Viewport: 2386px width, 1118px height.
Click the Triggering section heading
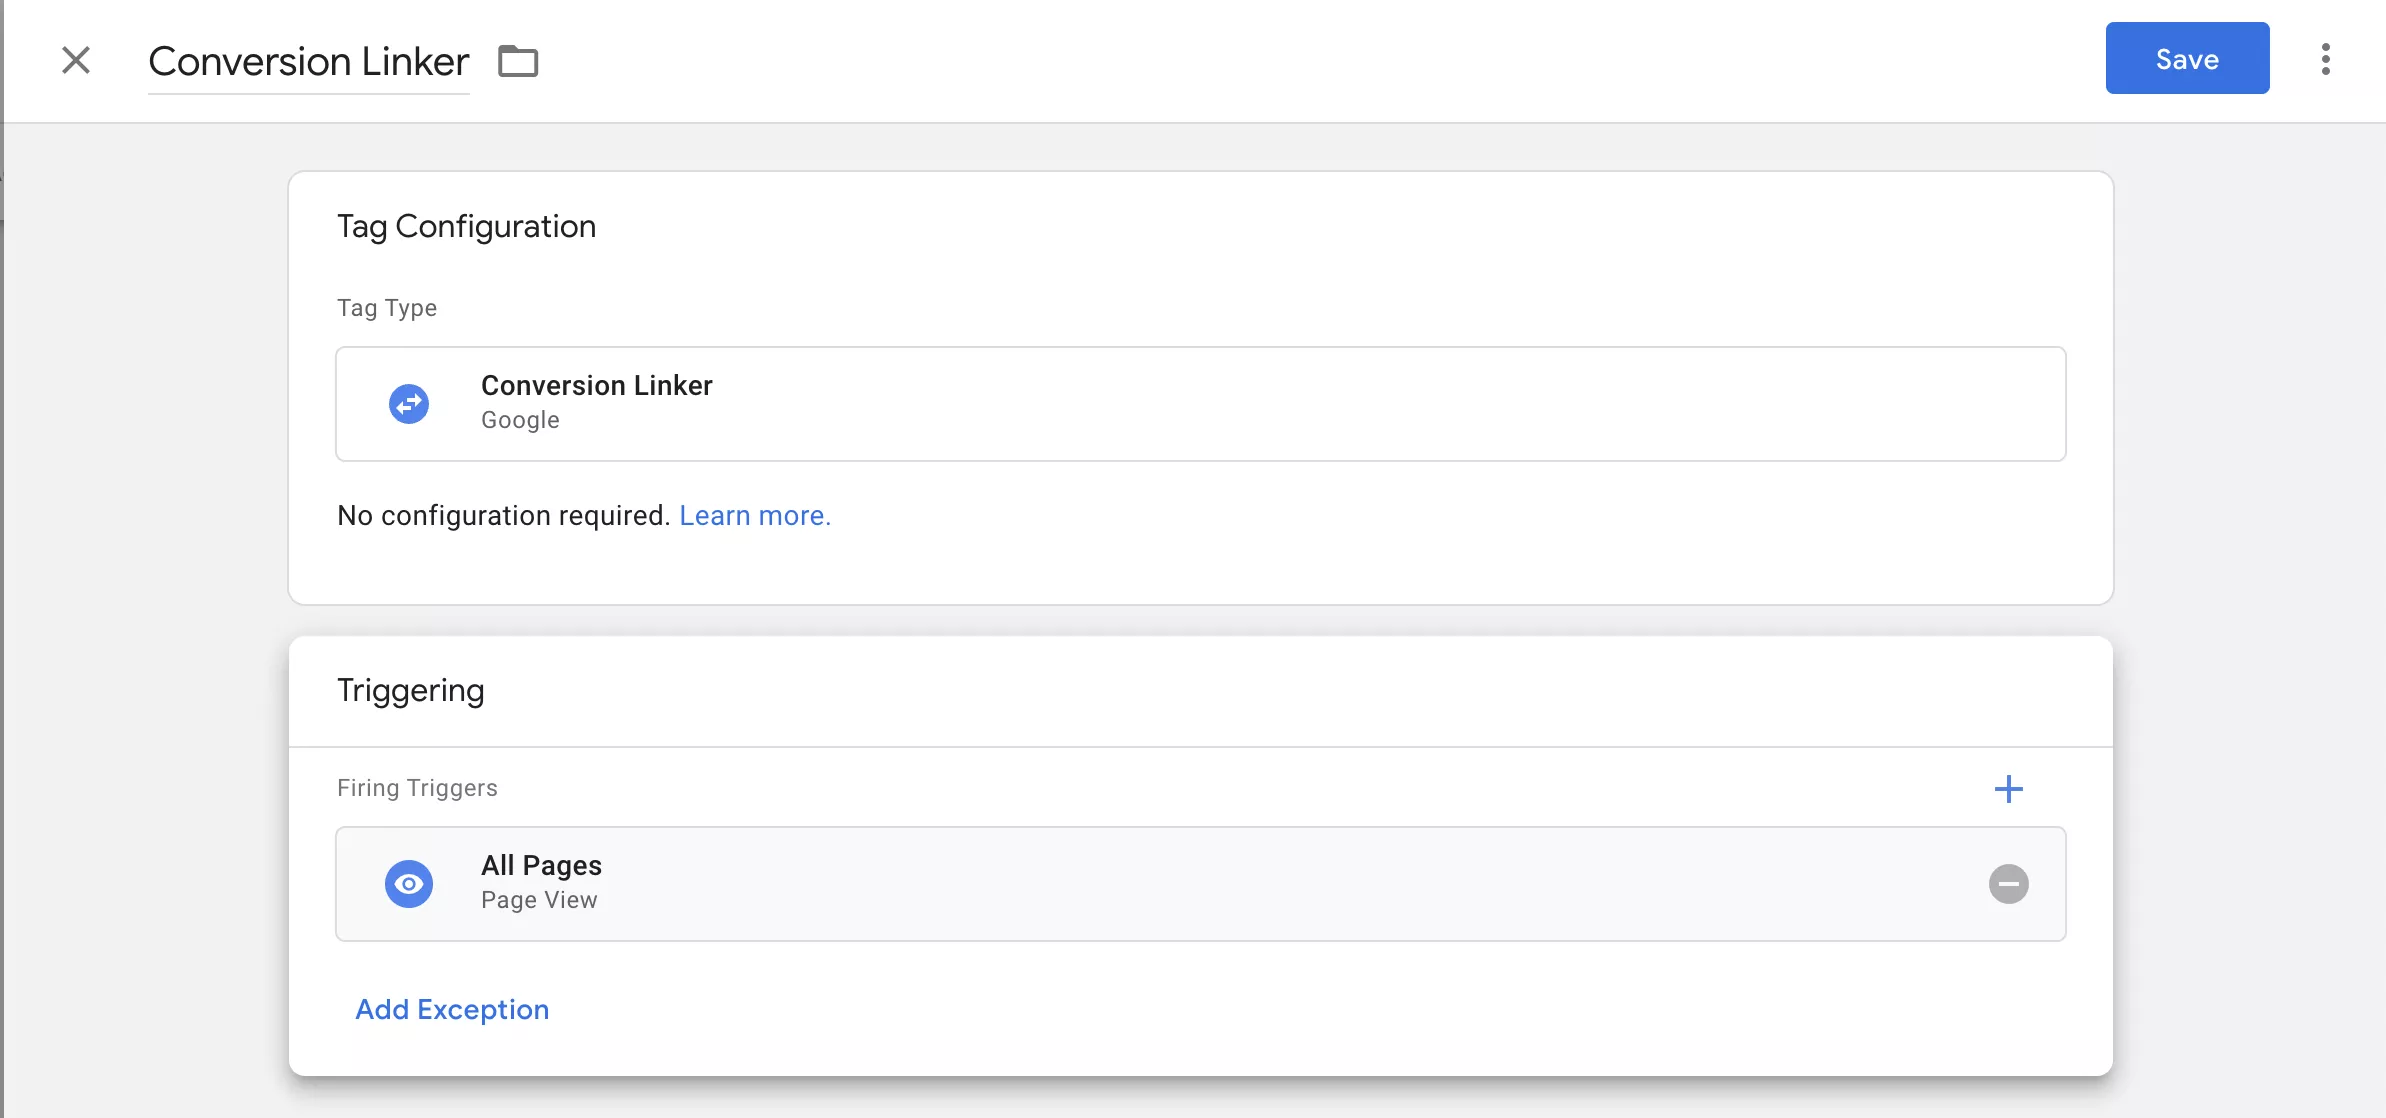tap(410, 690)
